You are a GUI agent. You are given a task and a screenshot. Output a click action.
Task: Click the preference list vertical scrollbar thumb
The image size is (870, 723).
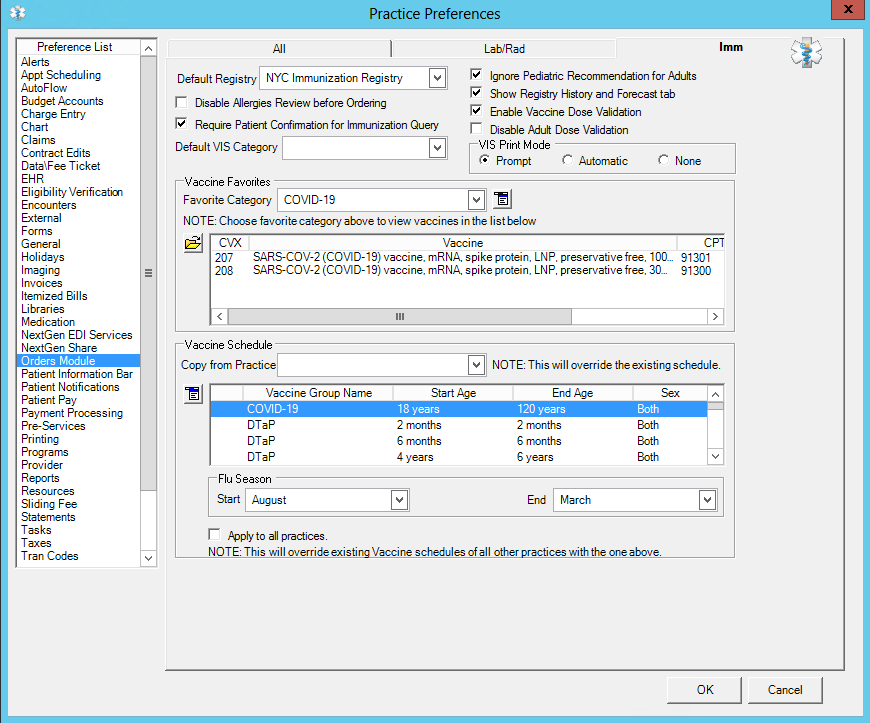pyautogui.click(x=148, y=273)
